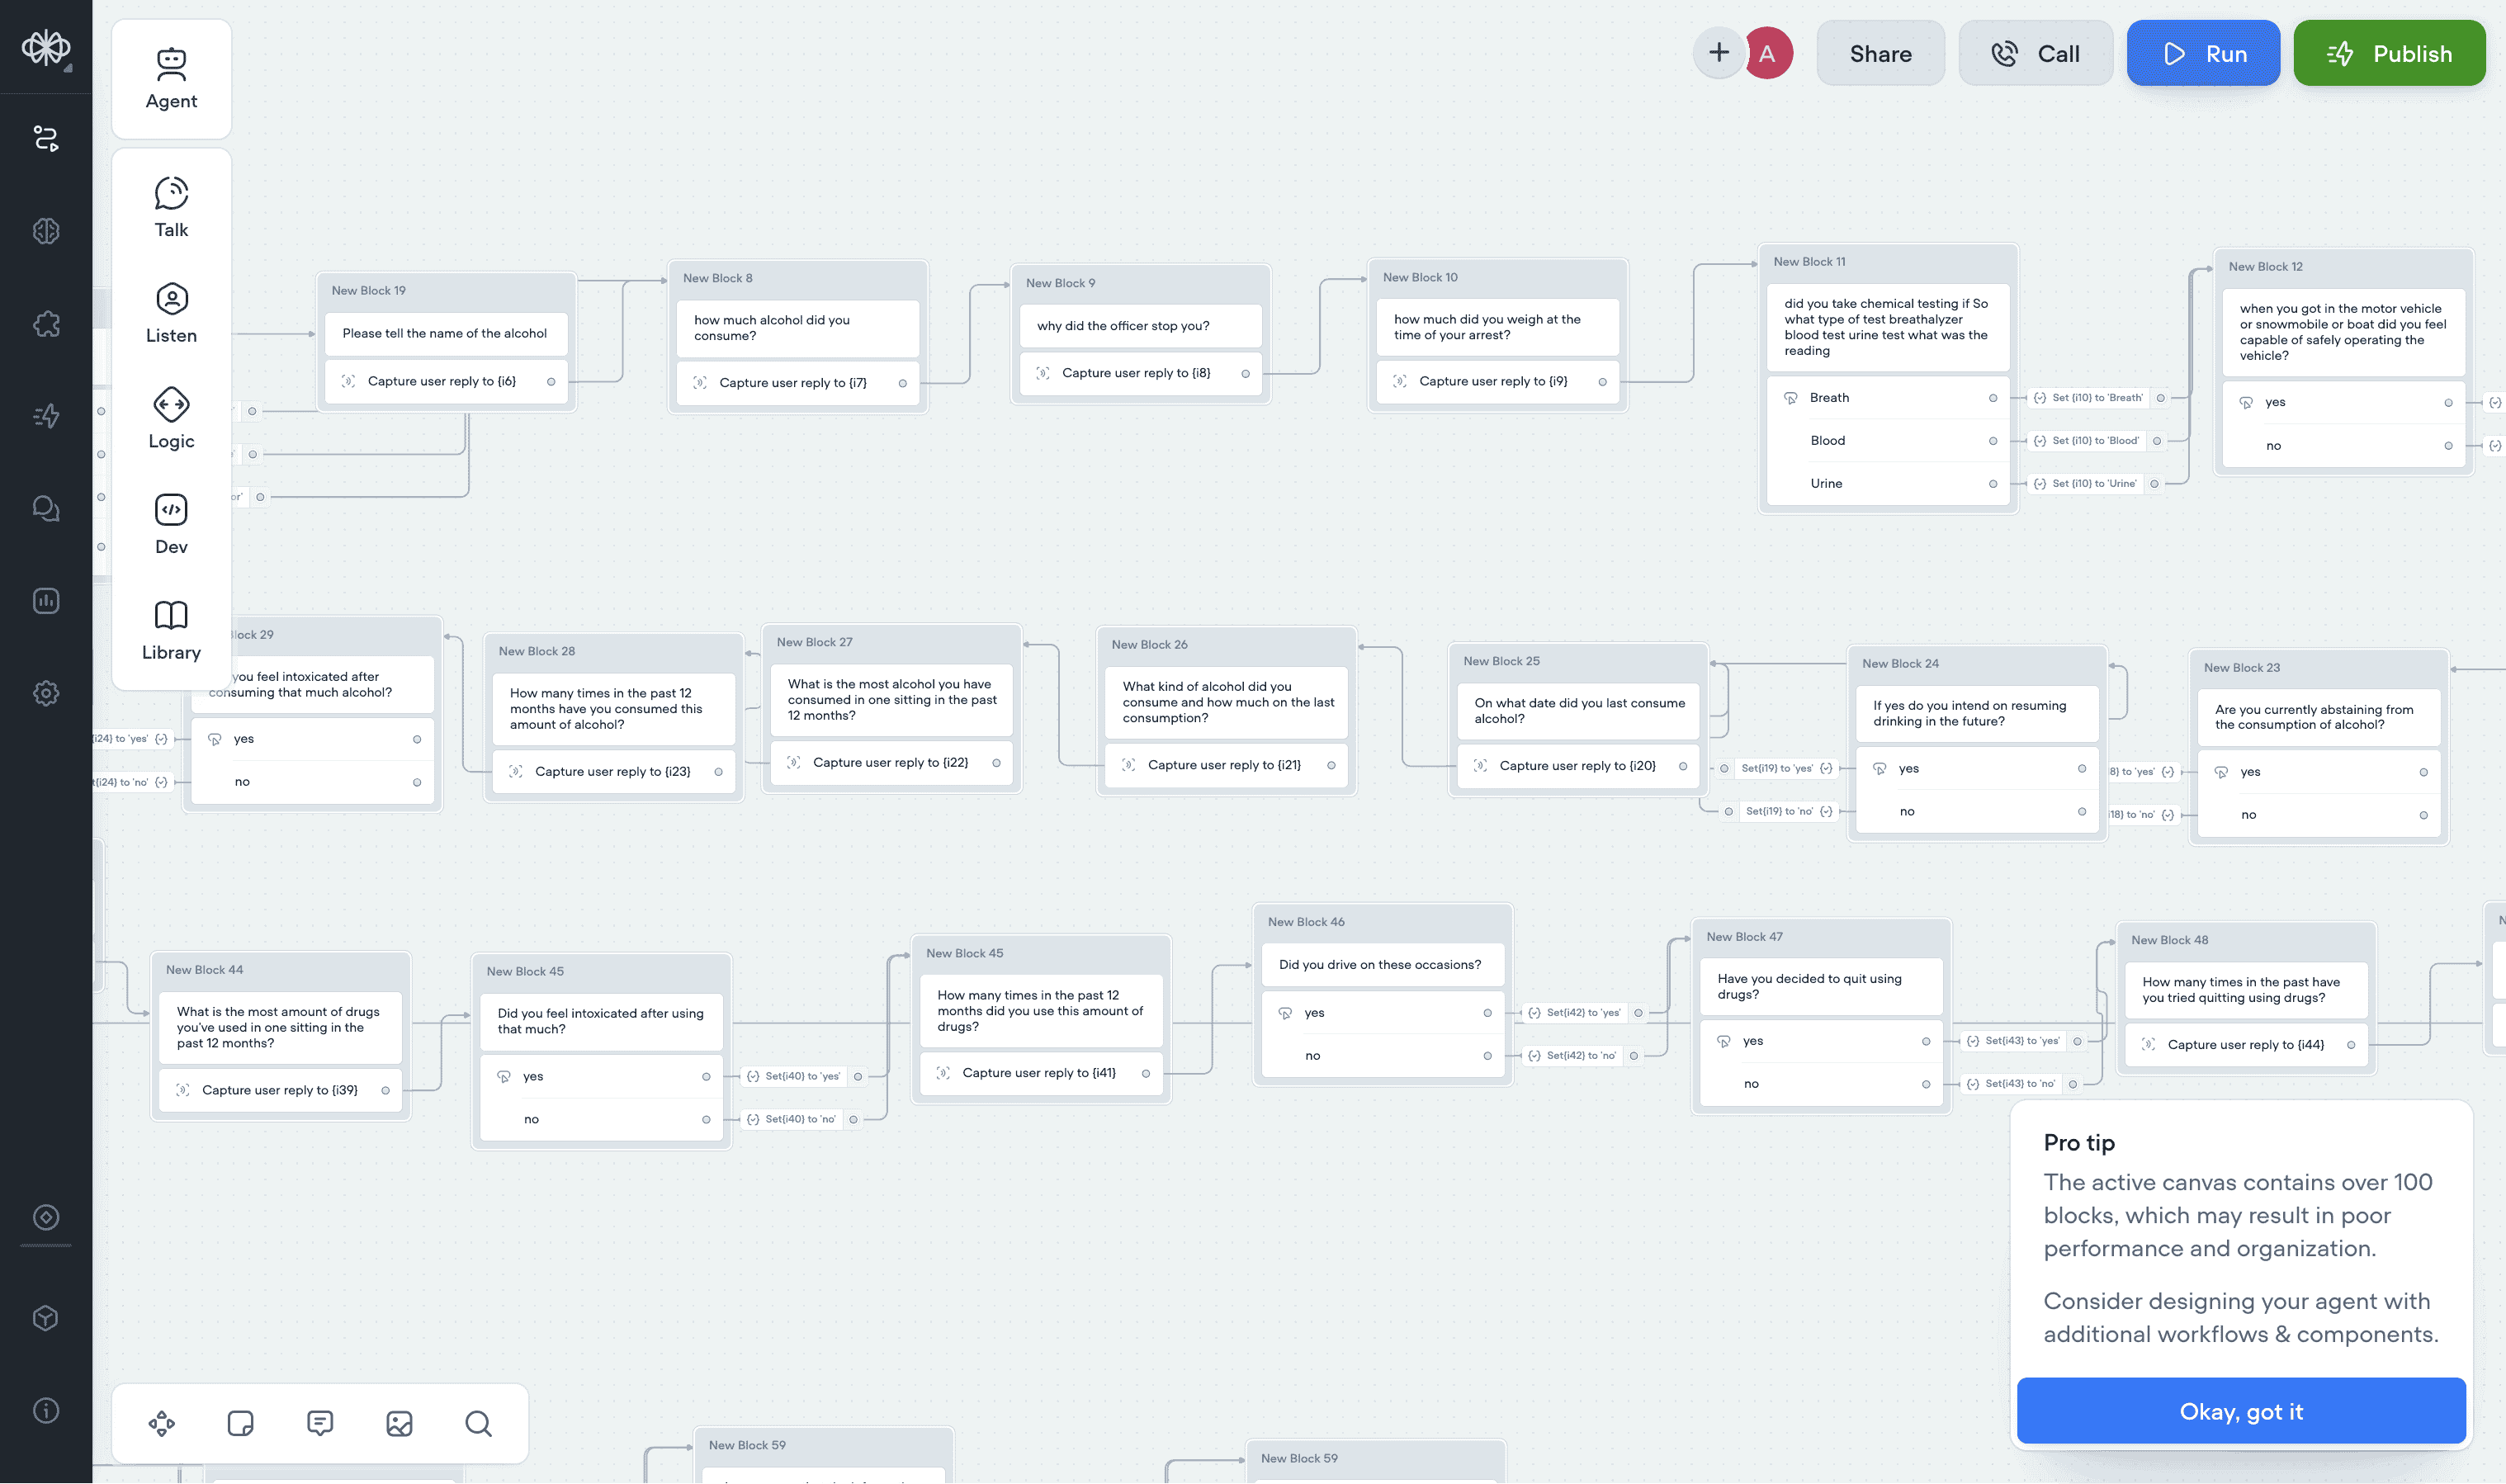The height and width of the screenshot is (1484, 2506).
Task: Dismiss the Pro tip with Okay, got it
Action: pyautogui.click(x=2240, y=1411)
